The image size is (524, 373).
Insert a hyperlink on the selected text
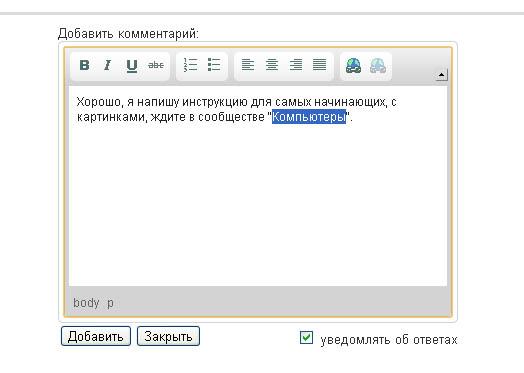coord(353,66)
